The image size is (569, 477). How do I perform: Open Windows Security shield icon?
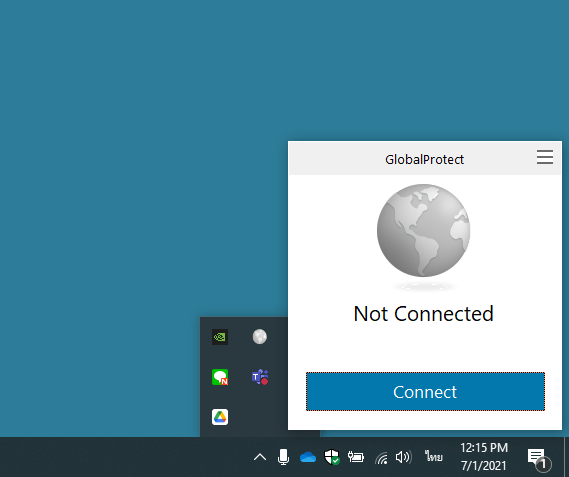click(332, 457)
